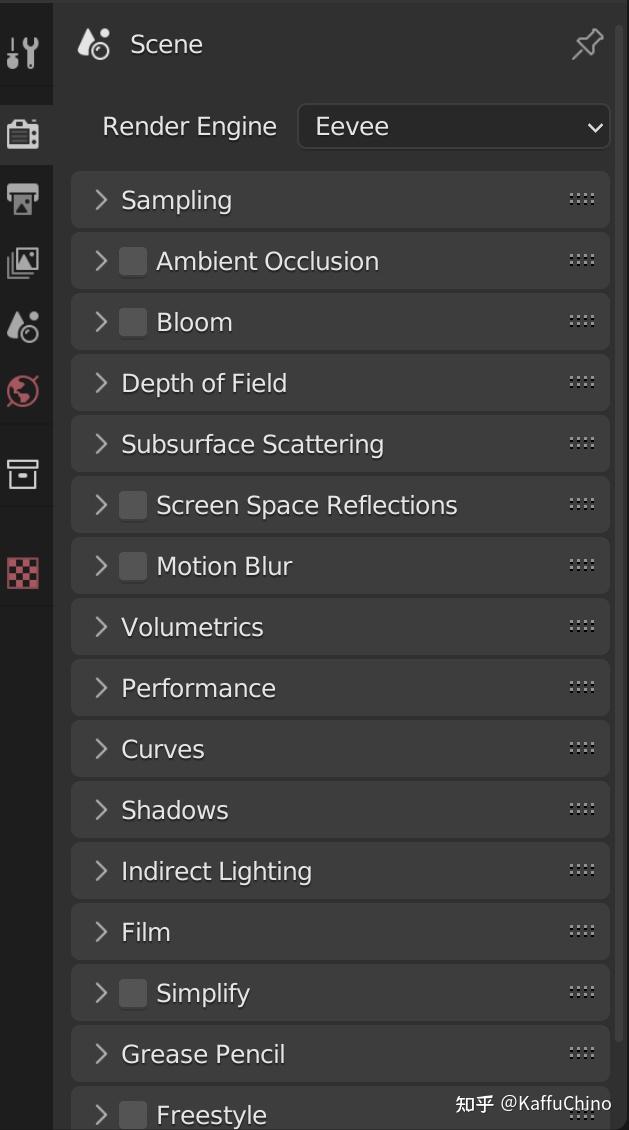Click the Grease Pencil panel header

click(x=203, y=1054)
